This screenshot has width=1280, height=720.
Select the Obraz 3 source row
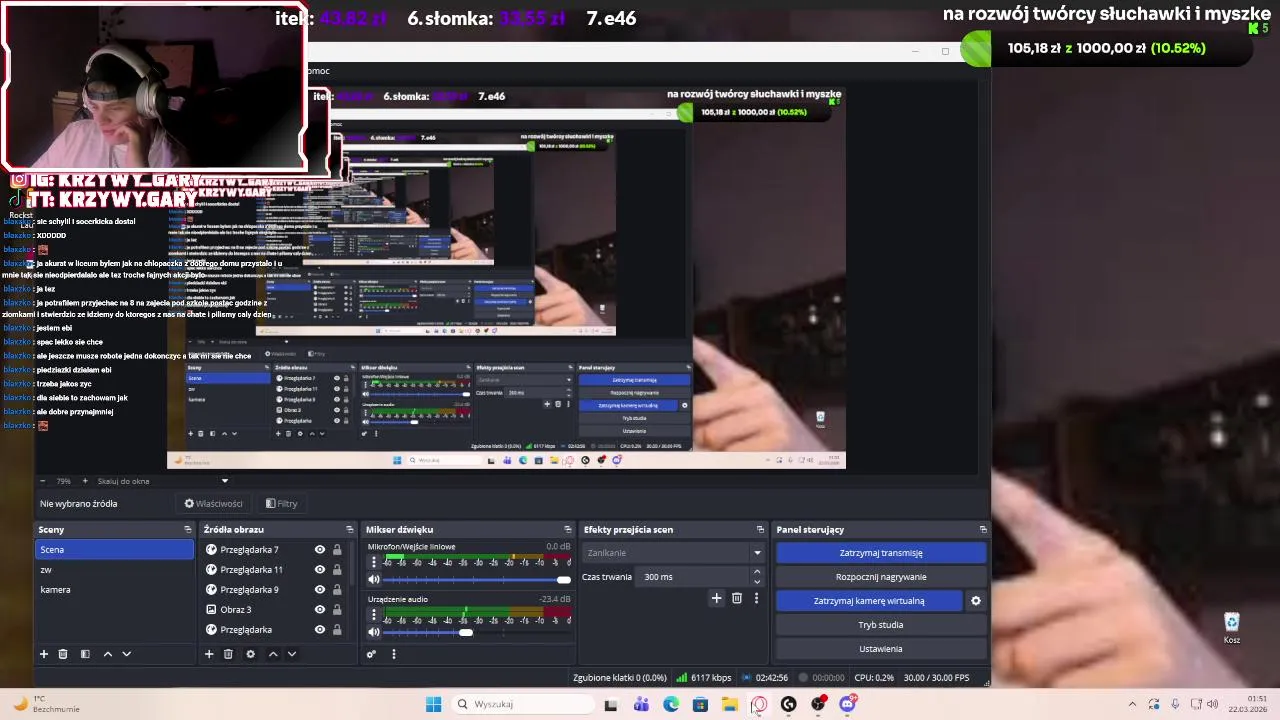(x=277, y=610)
